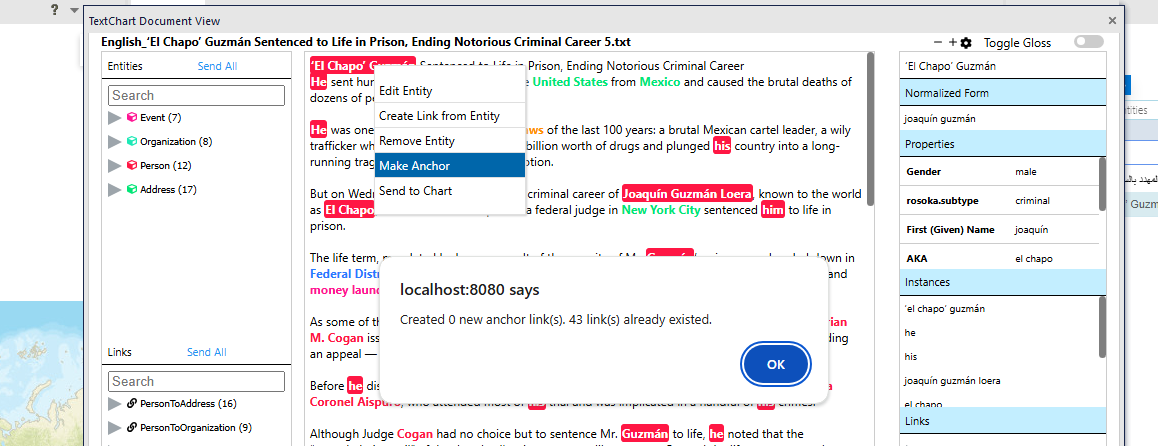This screenshot has height=446, width=1158.
Task: Click the Properties section header
Action: click(x=1002, y=144)
